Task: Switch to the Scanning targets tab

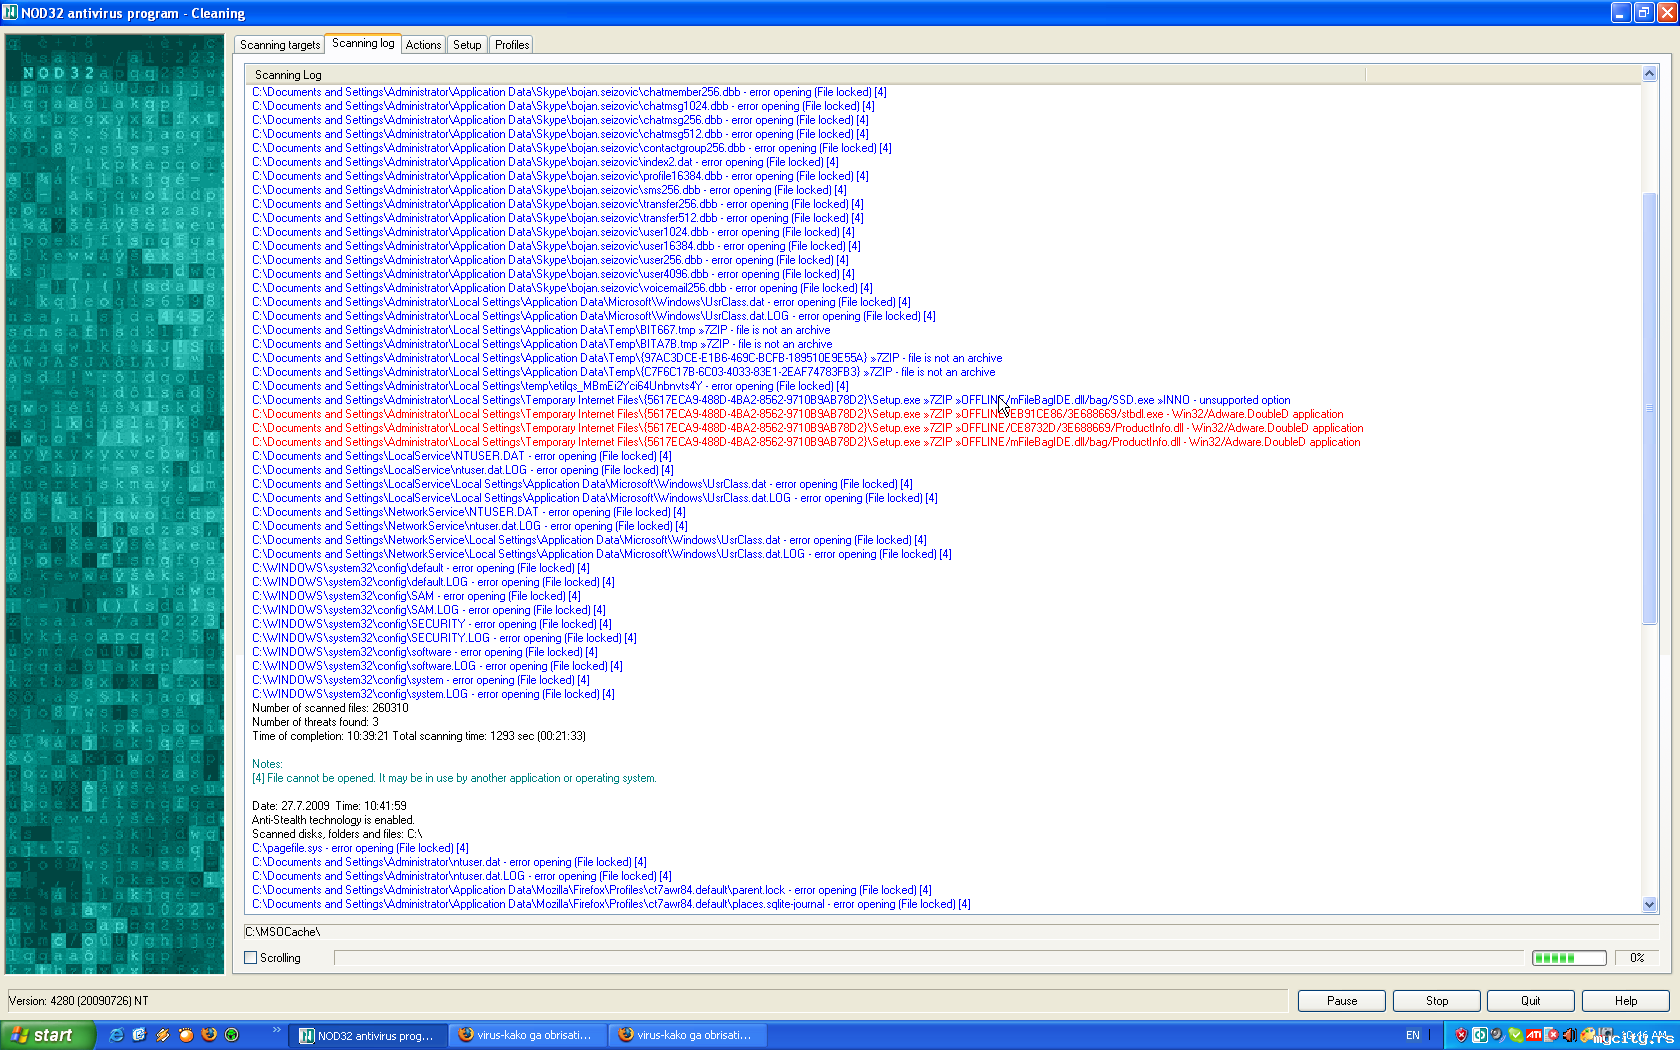Action: [280, 45]
